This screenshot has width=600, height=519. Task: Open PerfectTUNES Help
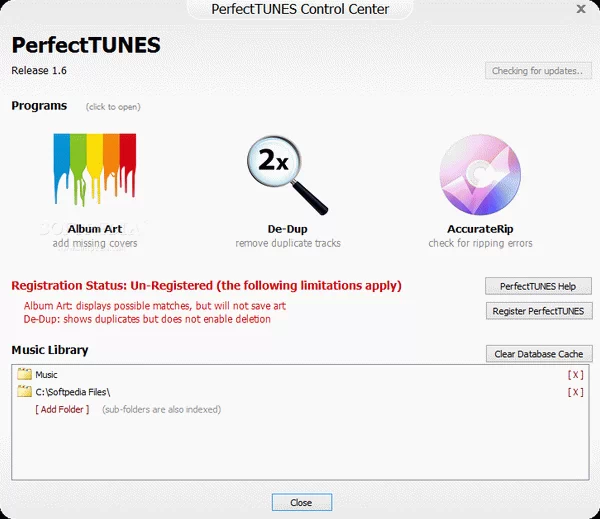point(538,286)
